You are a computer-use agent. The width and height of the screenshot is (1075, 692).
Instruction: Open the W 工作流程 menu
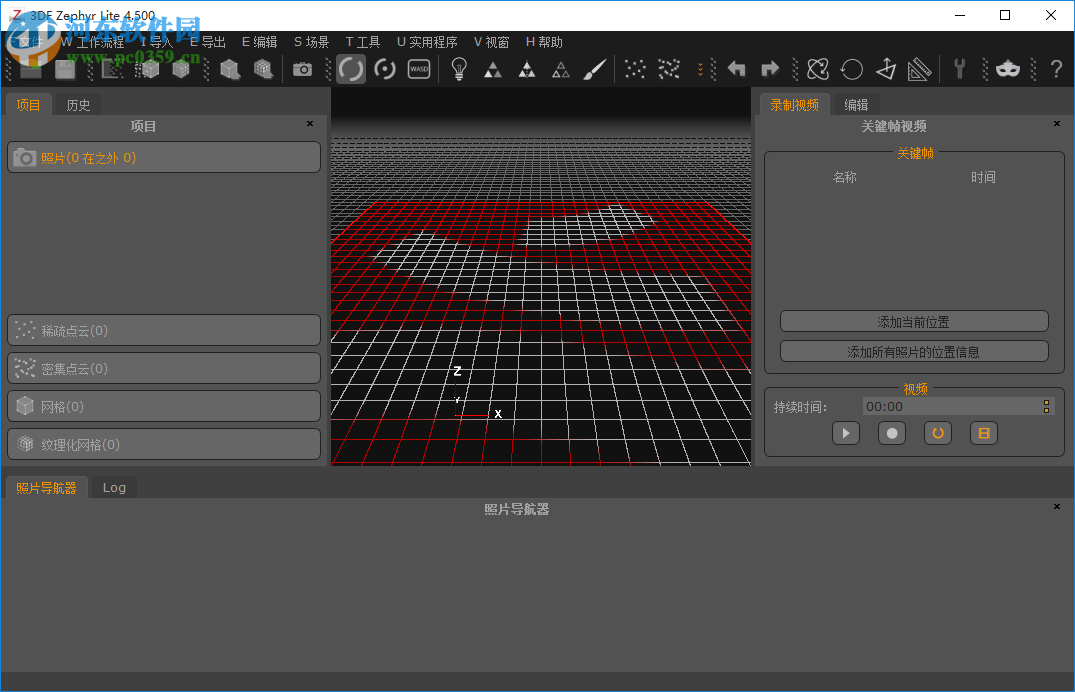point(92,42)
